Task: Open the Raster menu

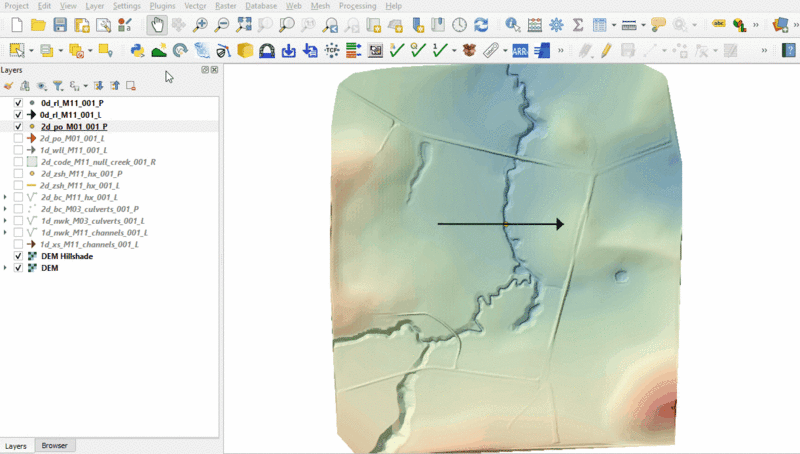Action: tap(225, 6)
